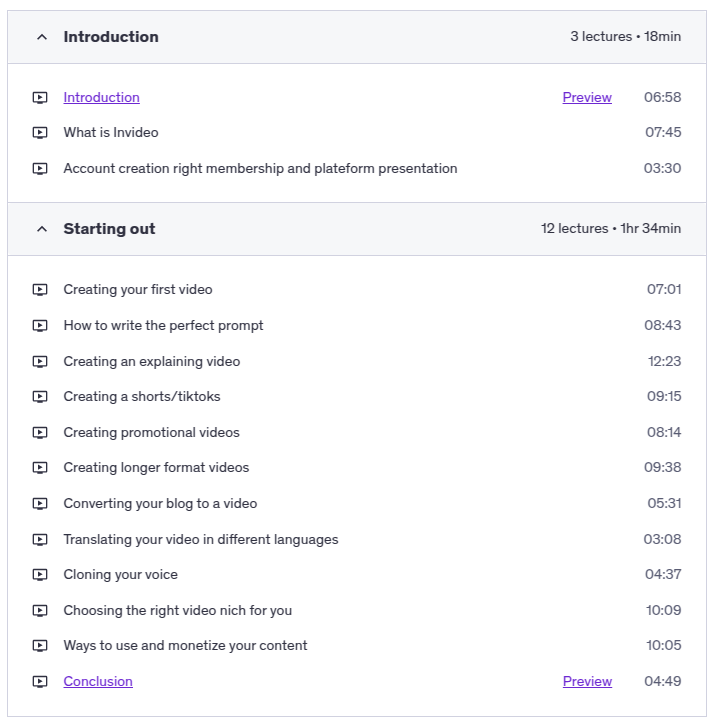Click video icon beside "Cloning your voice"
The height and width of the screenshot is (727, 716).
click(x=40, y=575)
